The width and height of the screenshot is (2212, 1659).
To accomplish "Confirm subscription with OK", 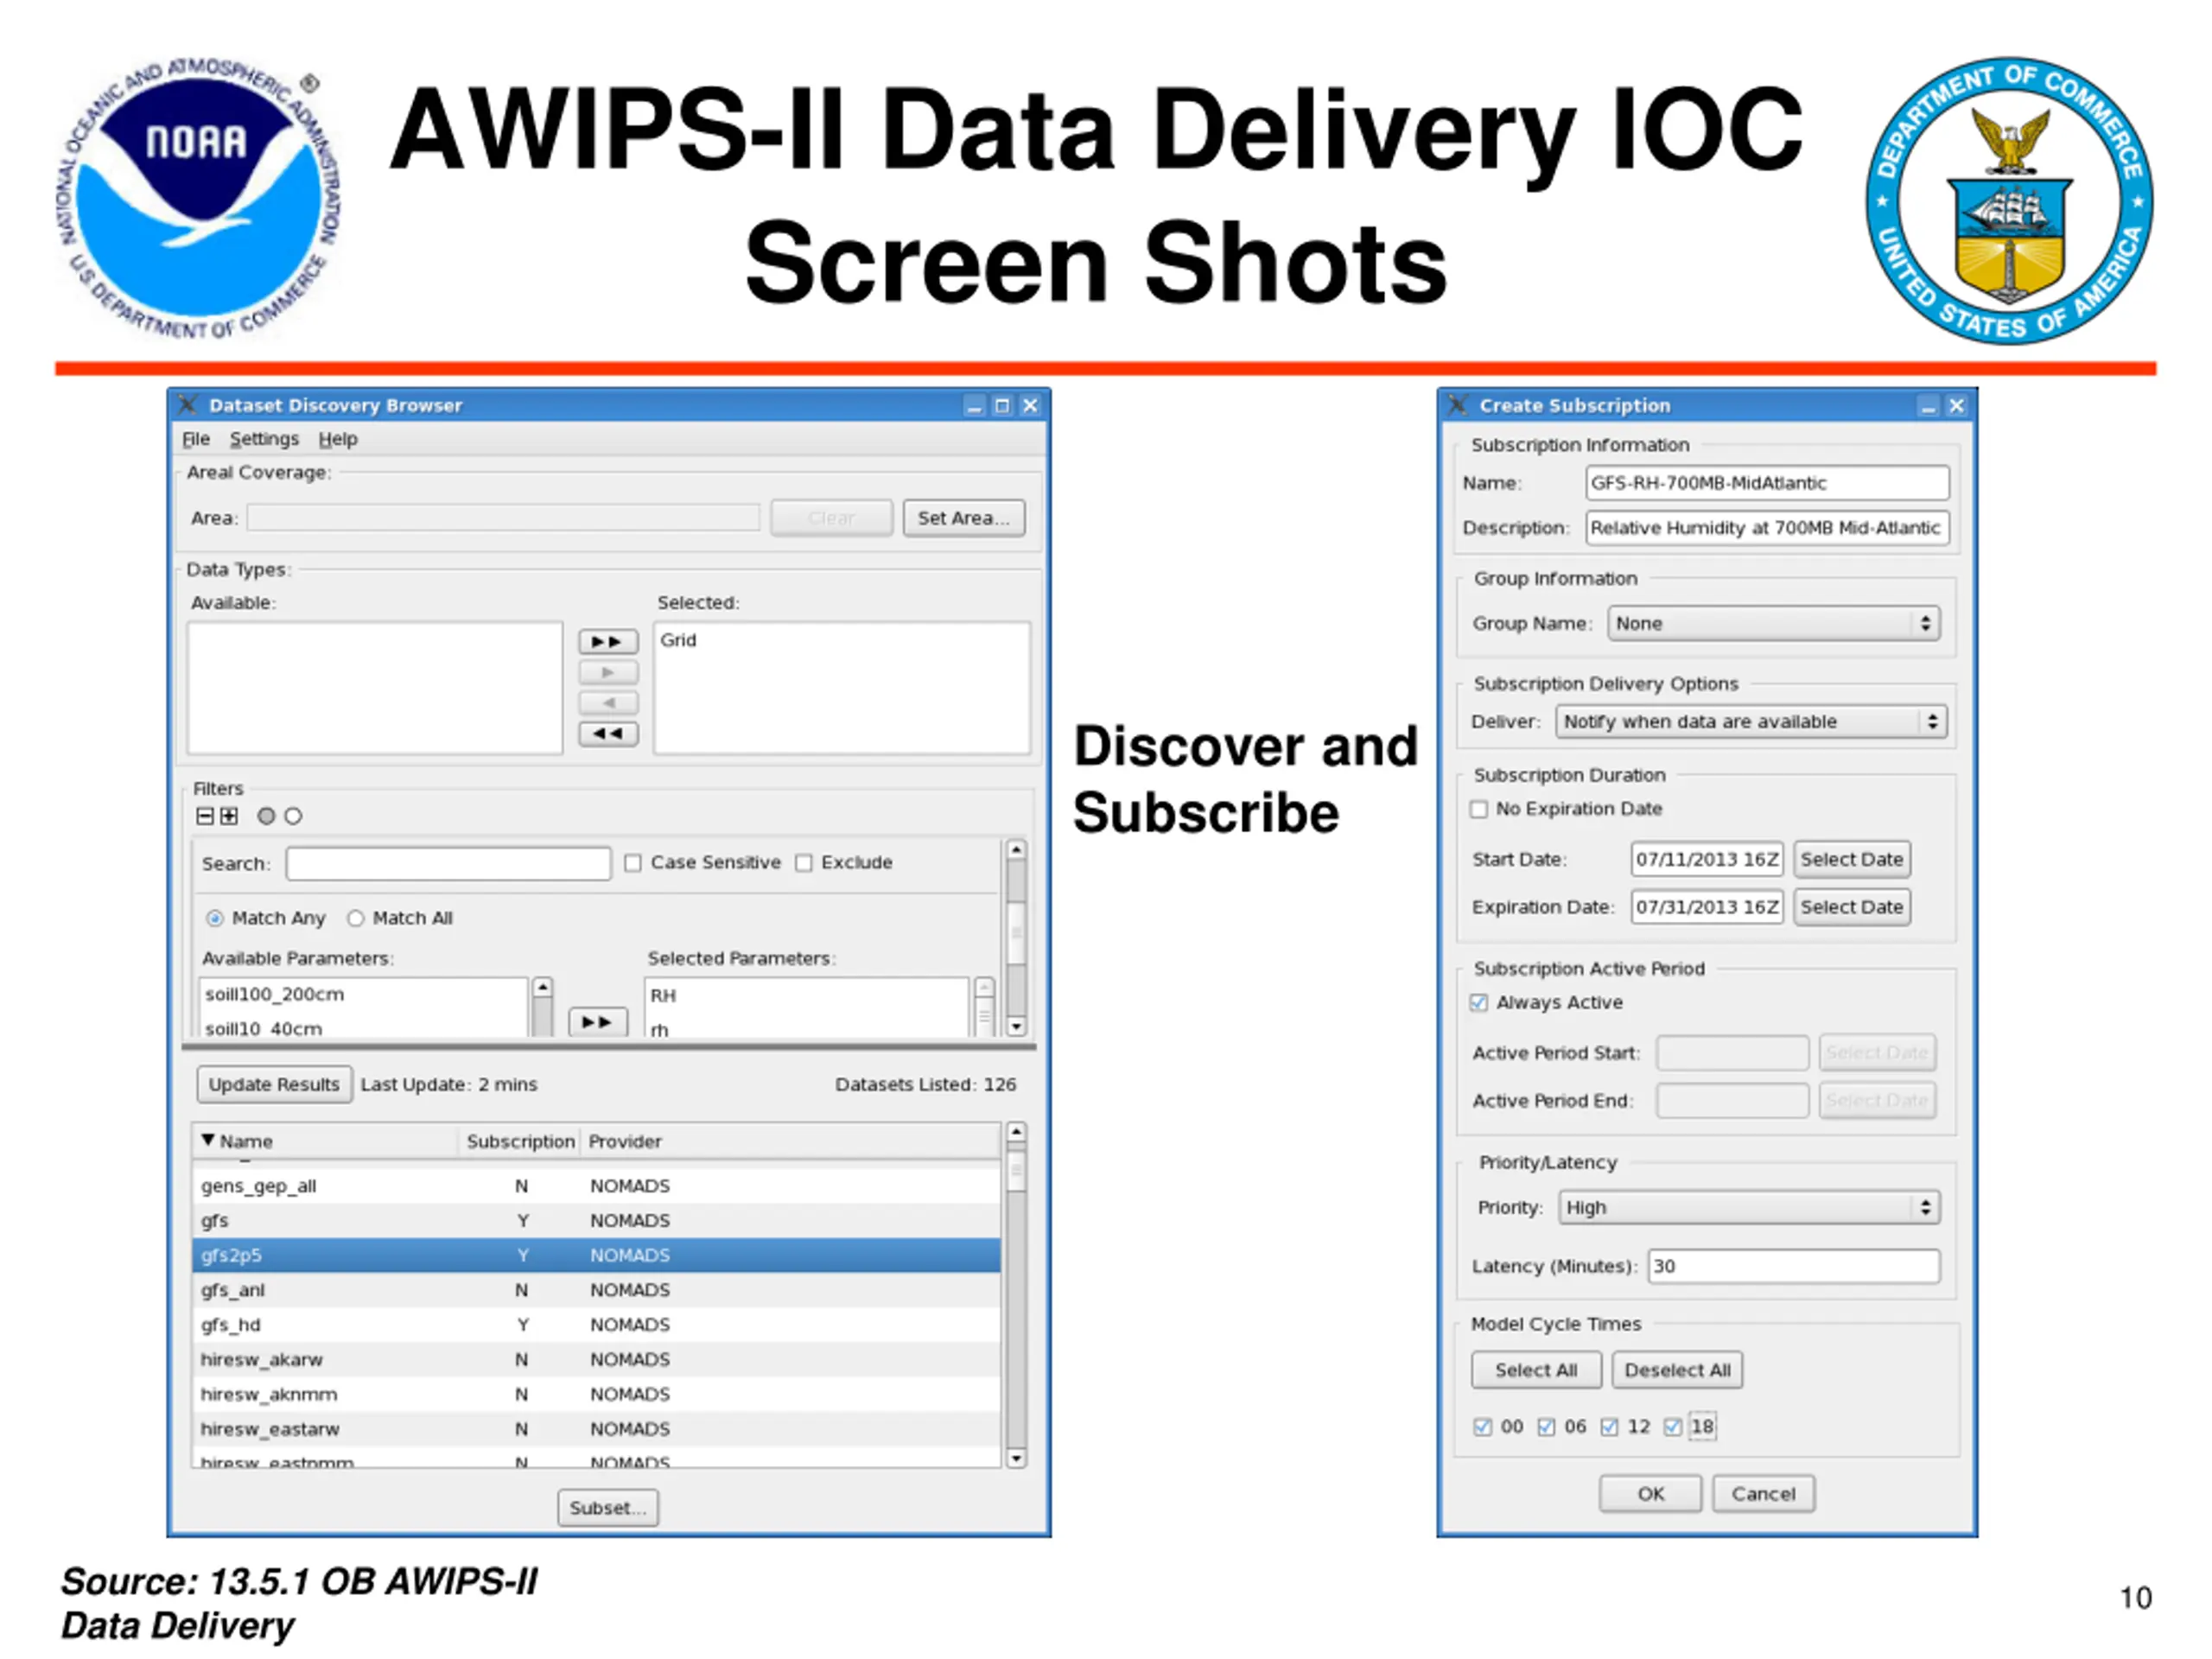I will click(1650, 1493).
